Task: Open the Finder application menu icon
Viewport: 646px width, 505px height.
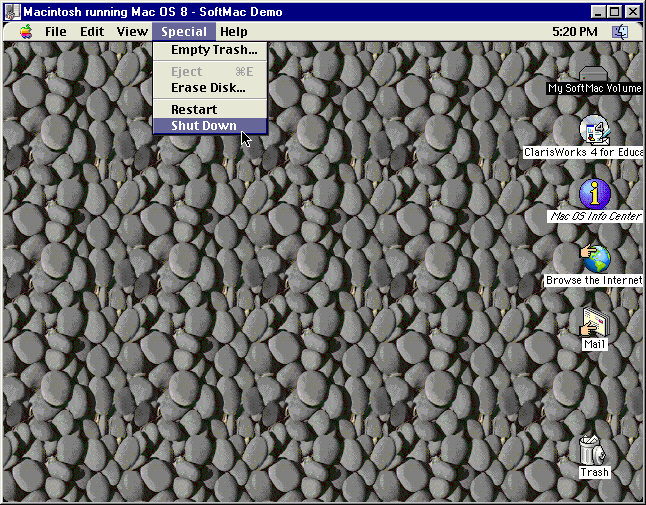Action: point(620,32)
